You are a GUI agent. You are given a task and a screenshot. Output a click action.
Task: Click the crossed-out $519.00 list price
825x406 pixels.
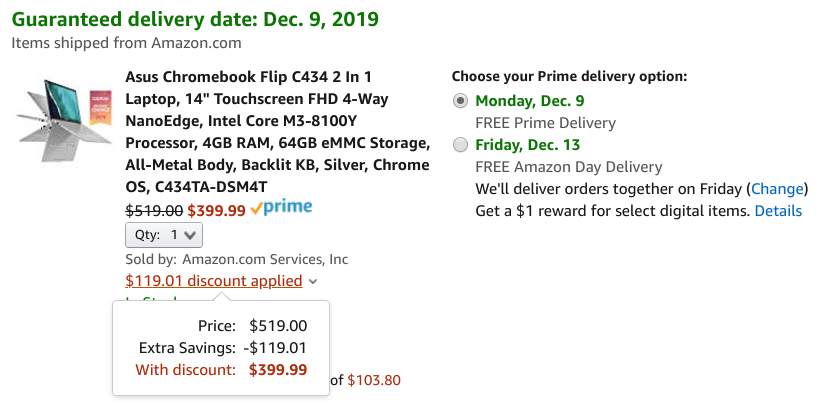coord(154,211)
